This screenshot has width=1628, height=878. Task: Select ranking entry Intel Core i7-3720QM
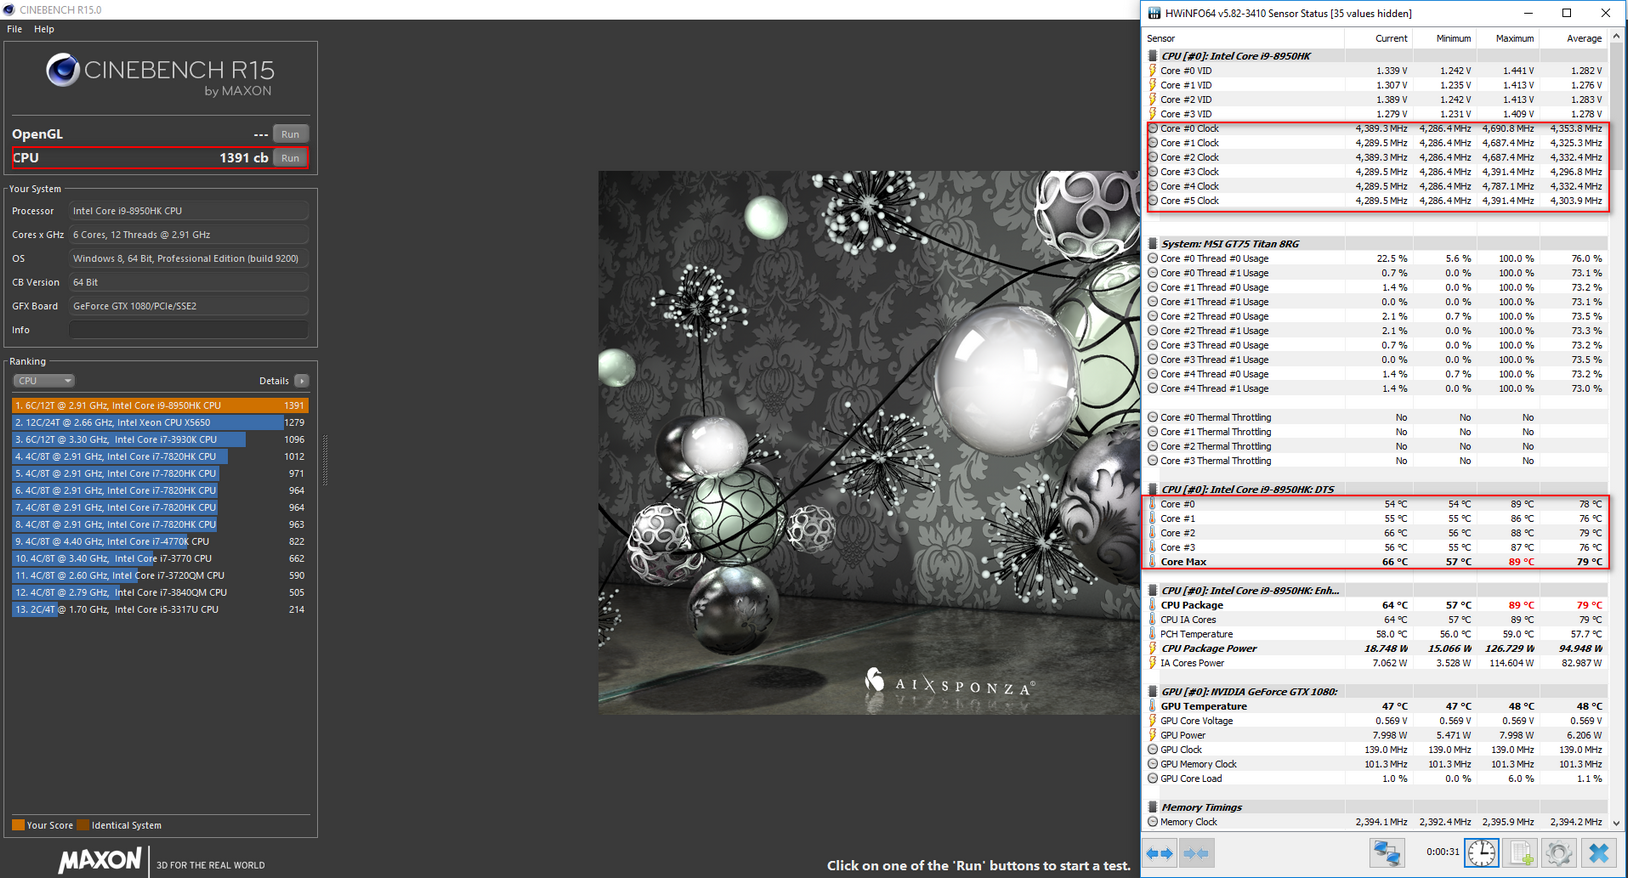pyautogui.click(x=160, y=576)
